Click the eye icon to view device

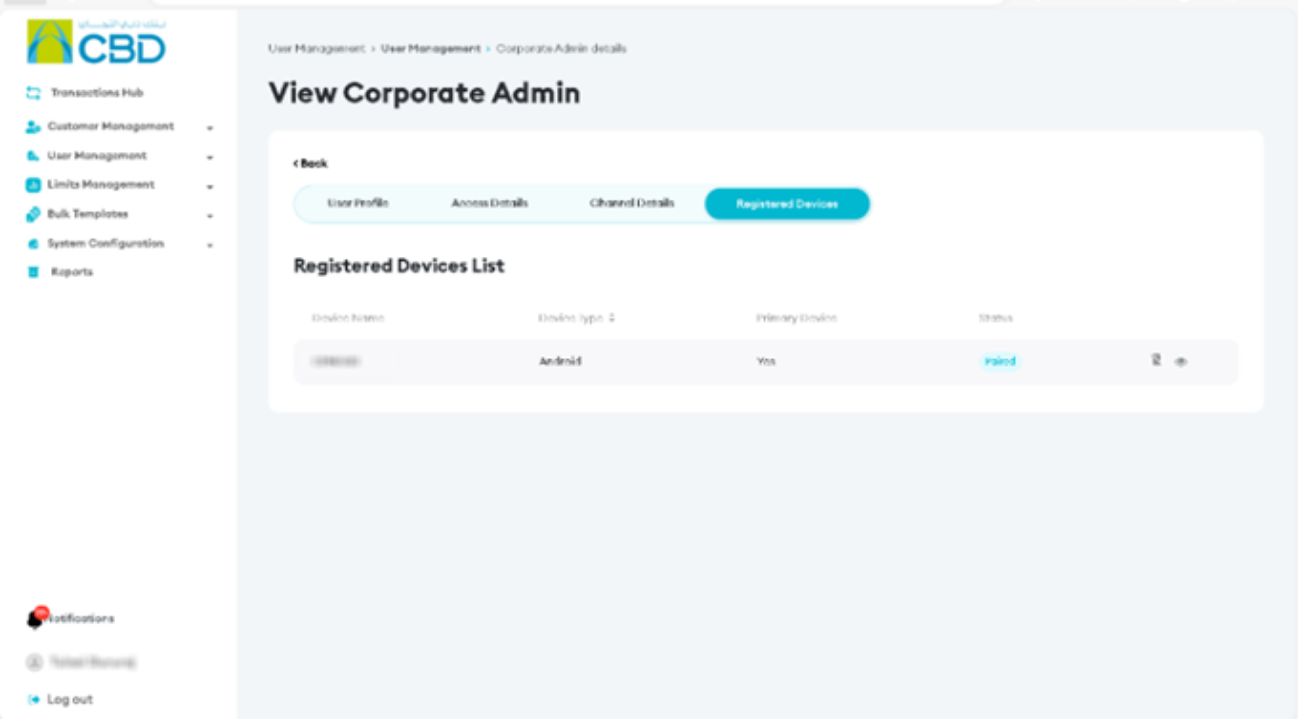coord(1180,362)
